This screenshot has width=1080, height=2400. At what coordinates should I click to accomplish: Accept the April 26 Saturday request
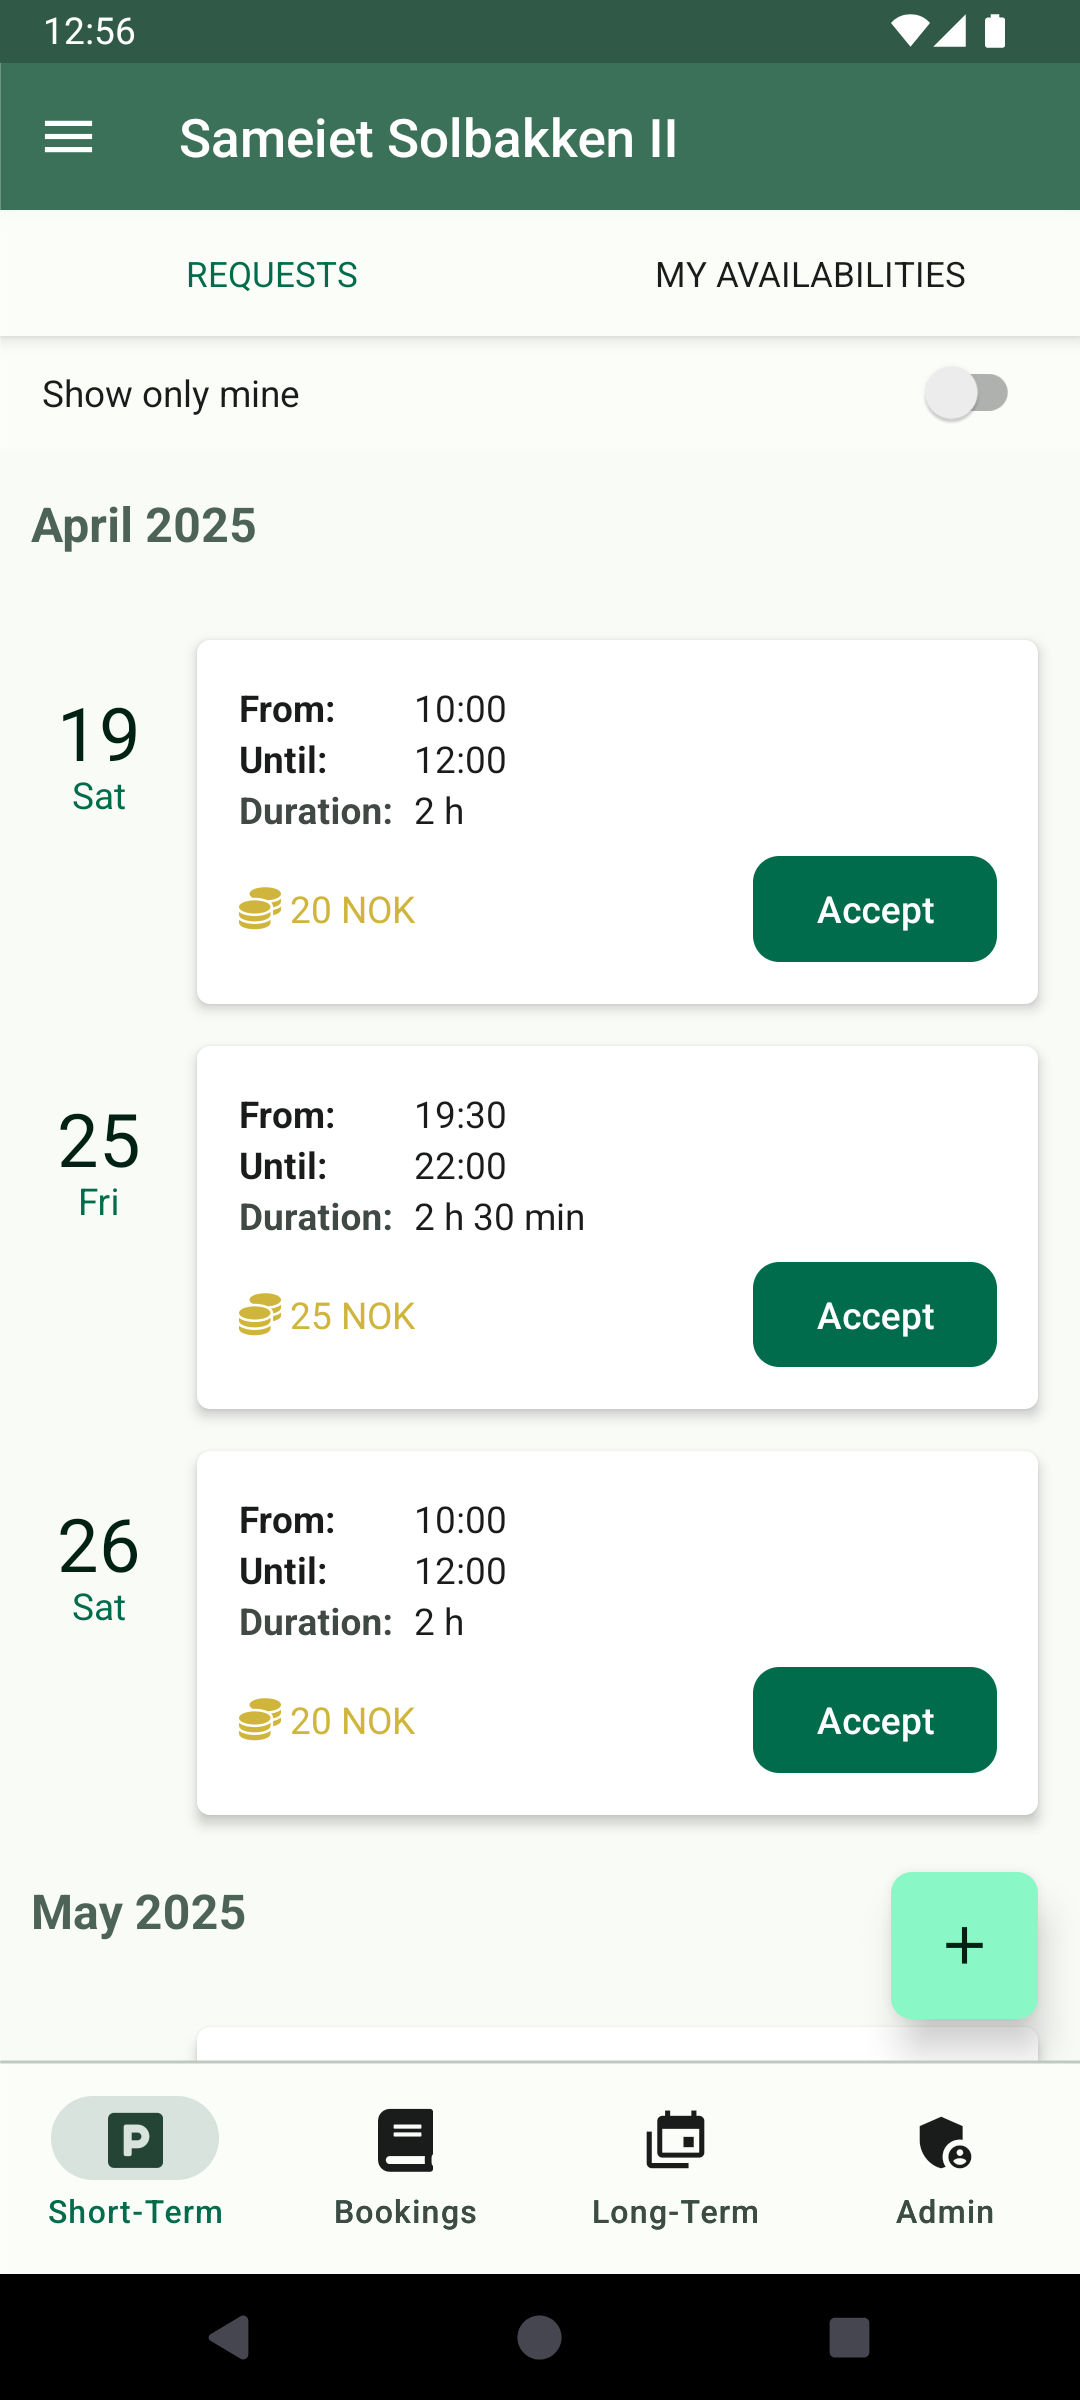874,1720
